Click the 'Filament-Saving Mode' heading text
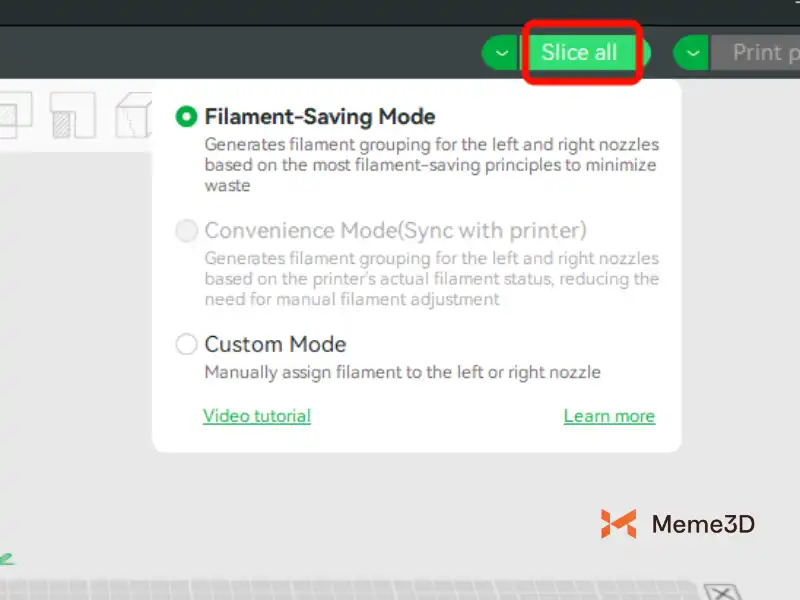Image resolution: width=800 pixels, height=600 pixels. coord(320,117)
